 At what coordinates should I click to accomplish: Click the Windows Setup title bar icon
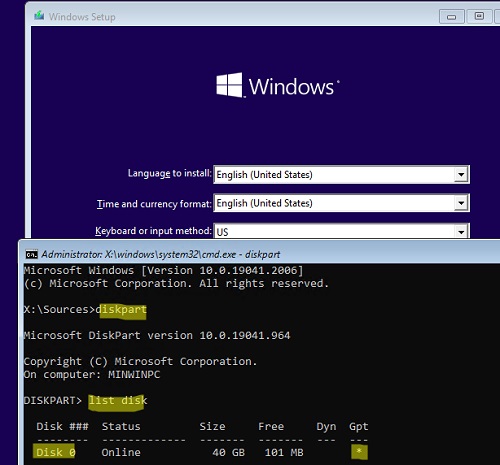[x=39, y=16]
